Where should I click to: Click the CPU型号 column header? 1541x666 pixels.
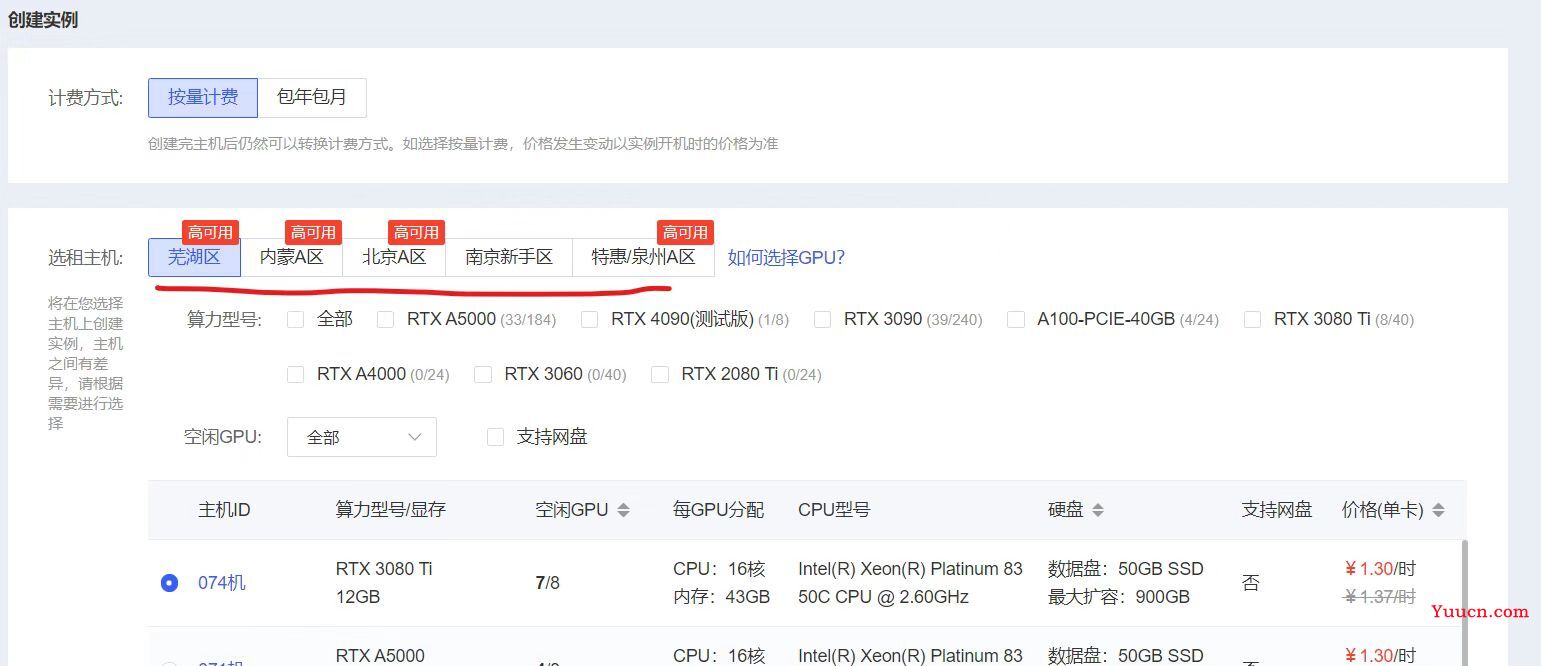coord(834,510)
